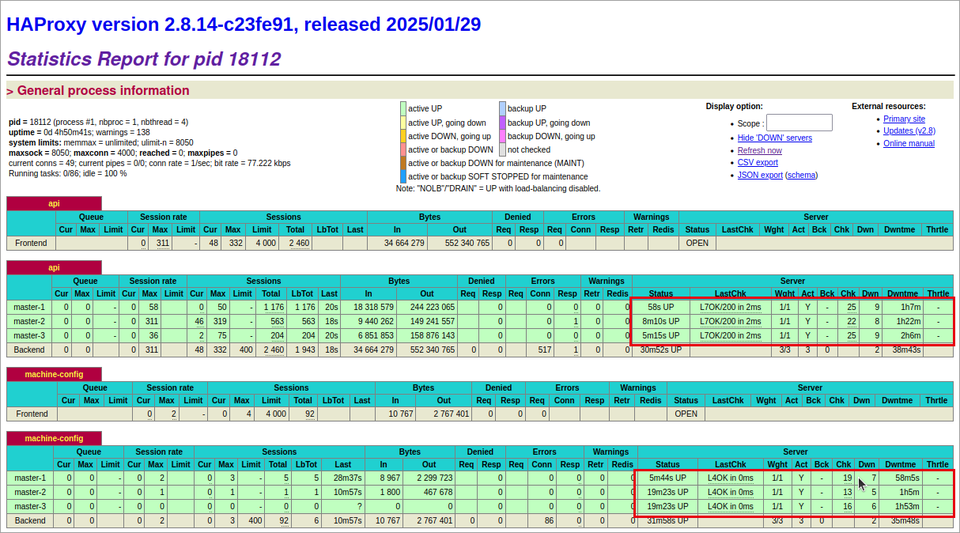This screenshot has width=960, height=533.
Task: Click the SOFT STOPPED for maintenance swatch
Action: pyautogui.click(x=403, y=176)
